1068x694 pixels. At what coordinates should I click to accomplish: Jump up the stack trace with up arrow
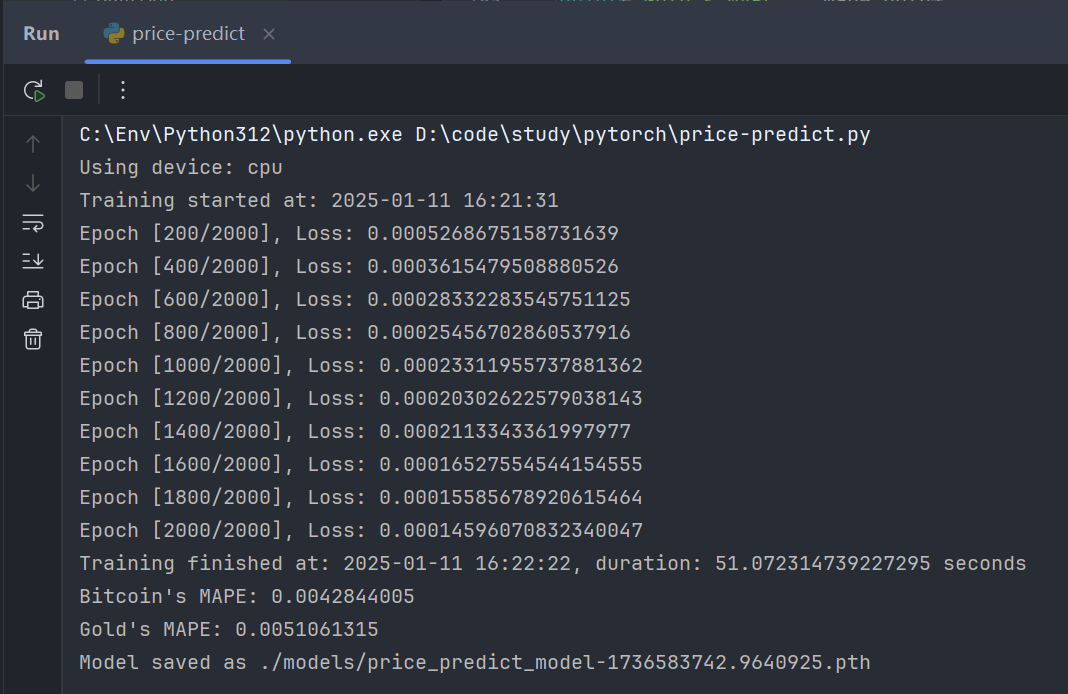pos(33,144)
